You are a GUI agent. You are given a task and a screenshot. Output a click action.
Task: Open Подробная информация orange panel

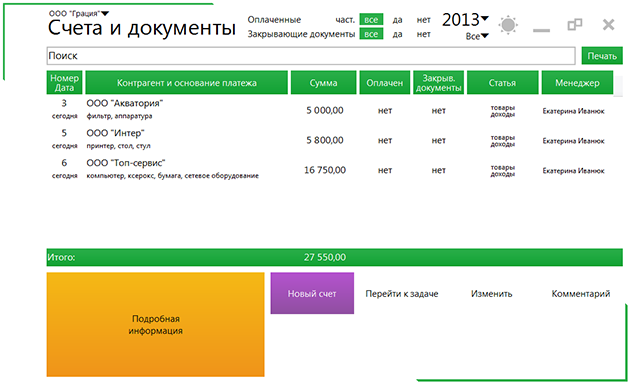coord(155,325)
